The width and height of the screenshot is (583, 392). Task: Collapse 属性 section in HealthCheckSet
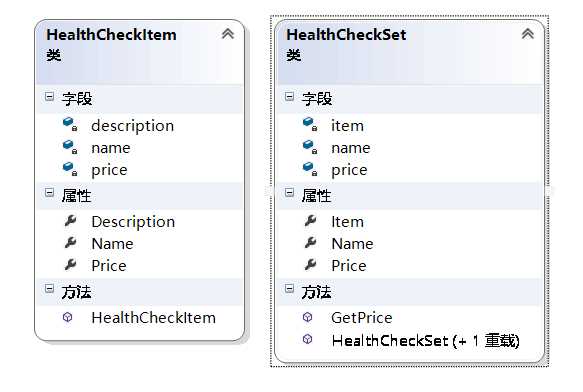tap(289, 193)
